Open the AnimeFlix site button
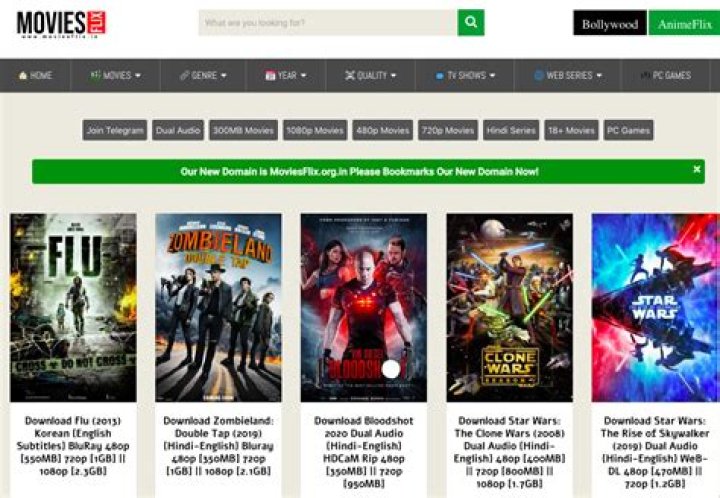Viewport: 720px width, 498px height. [x=684, y=23]
